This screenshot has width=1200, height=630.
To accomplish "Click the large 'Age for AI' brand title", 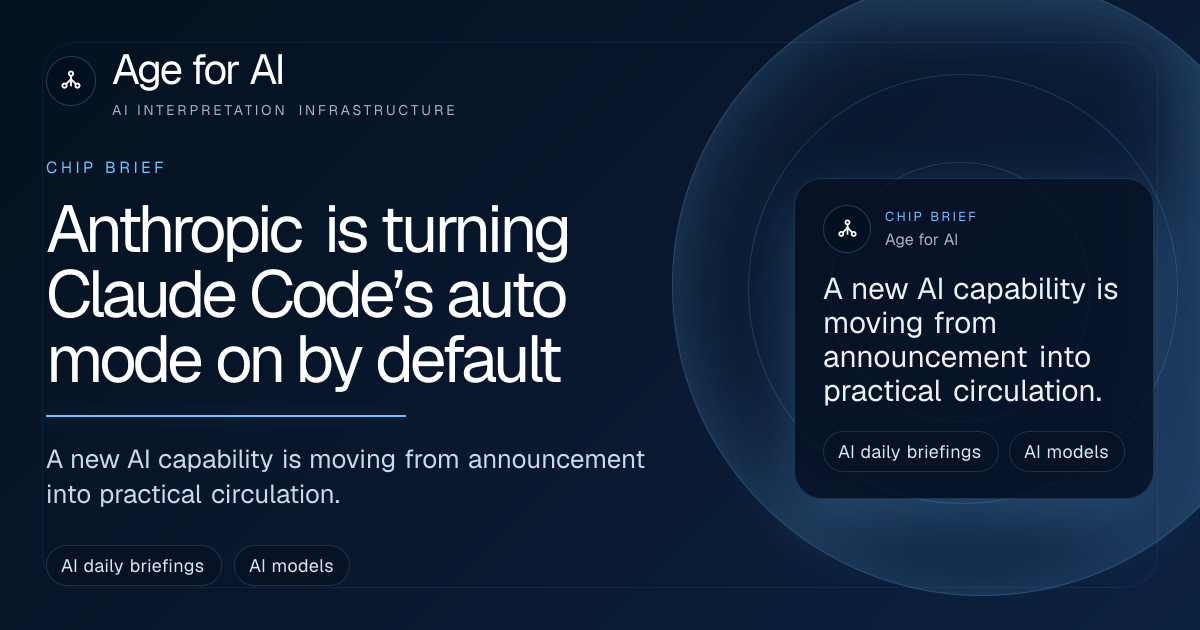I will coord(198,70).
